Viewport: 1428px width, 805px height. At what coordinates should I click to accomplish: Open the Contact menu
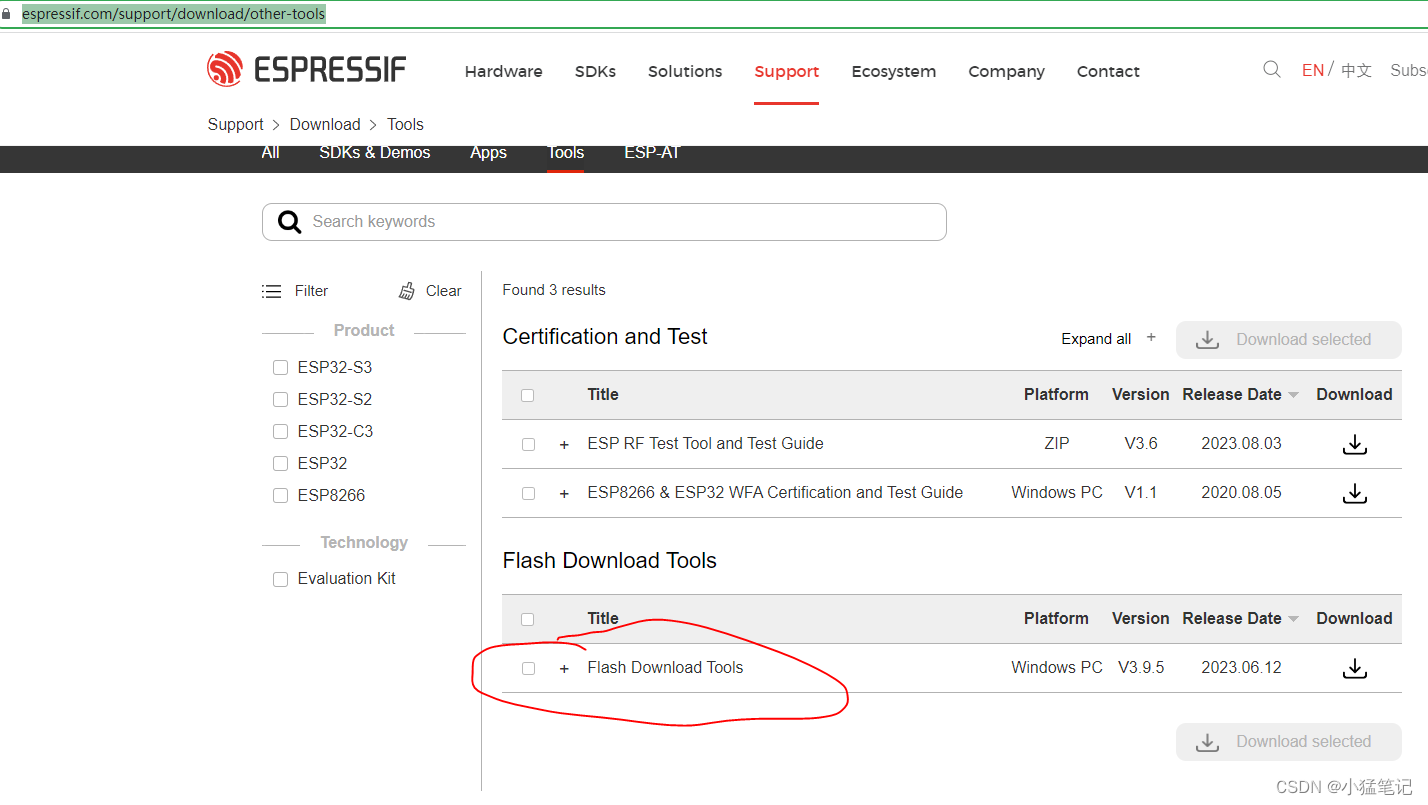1108,71
